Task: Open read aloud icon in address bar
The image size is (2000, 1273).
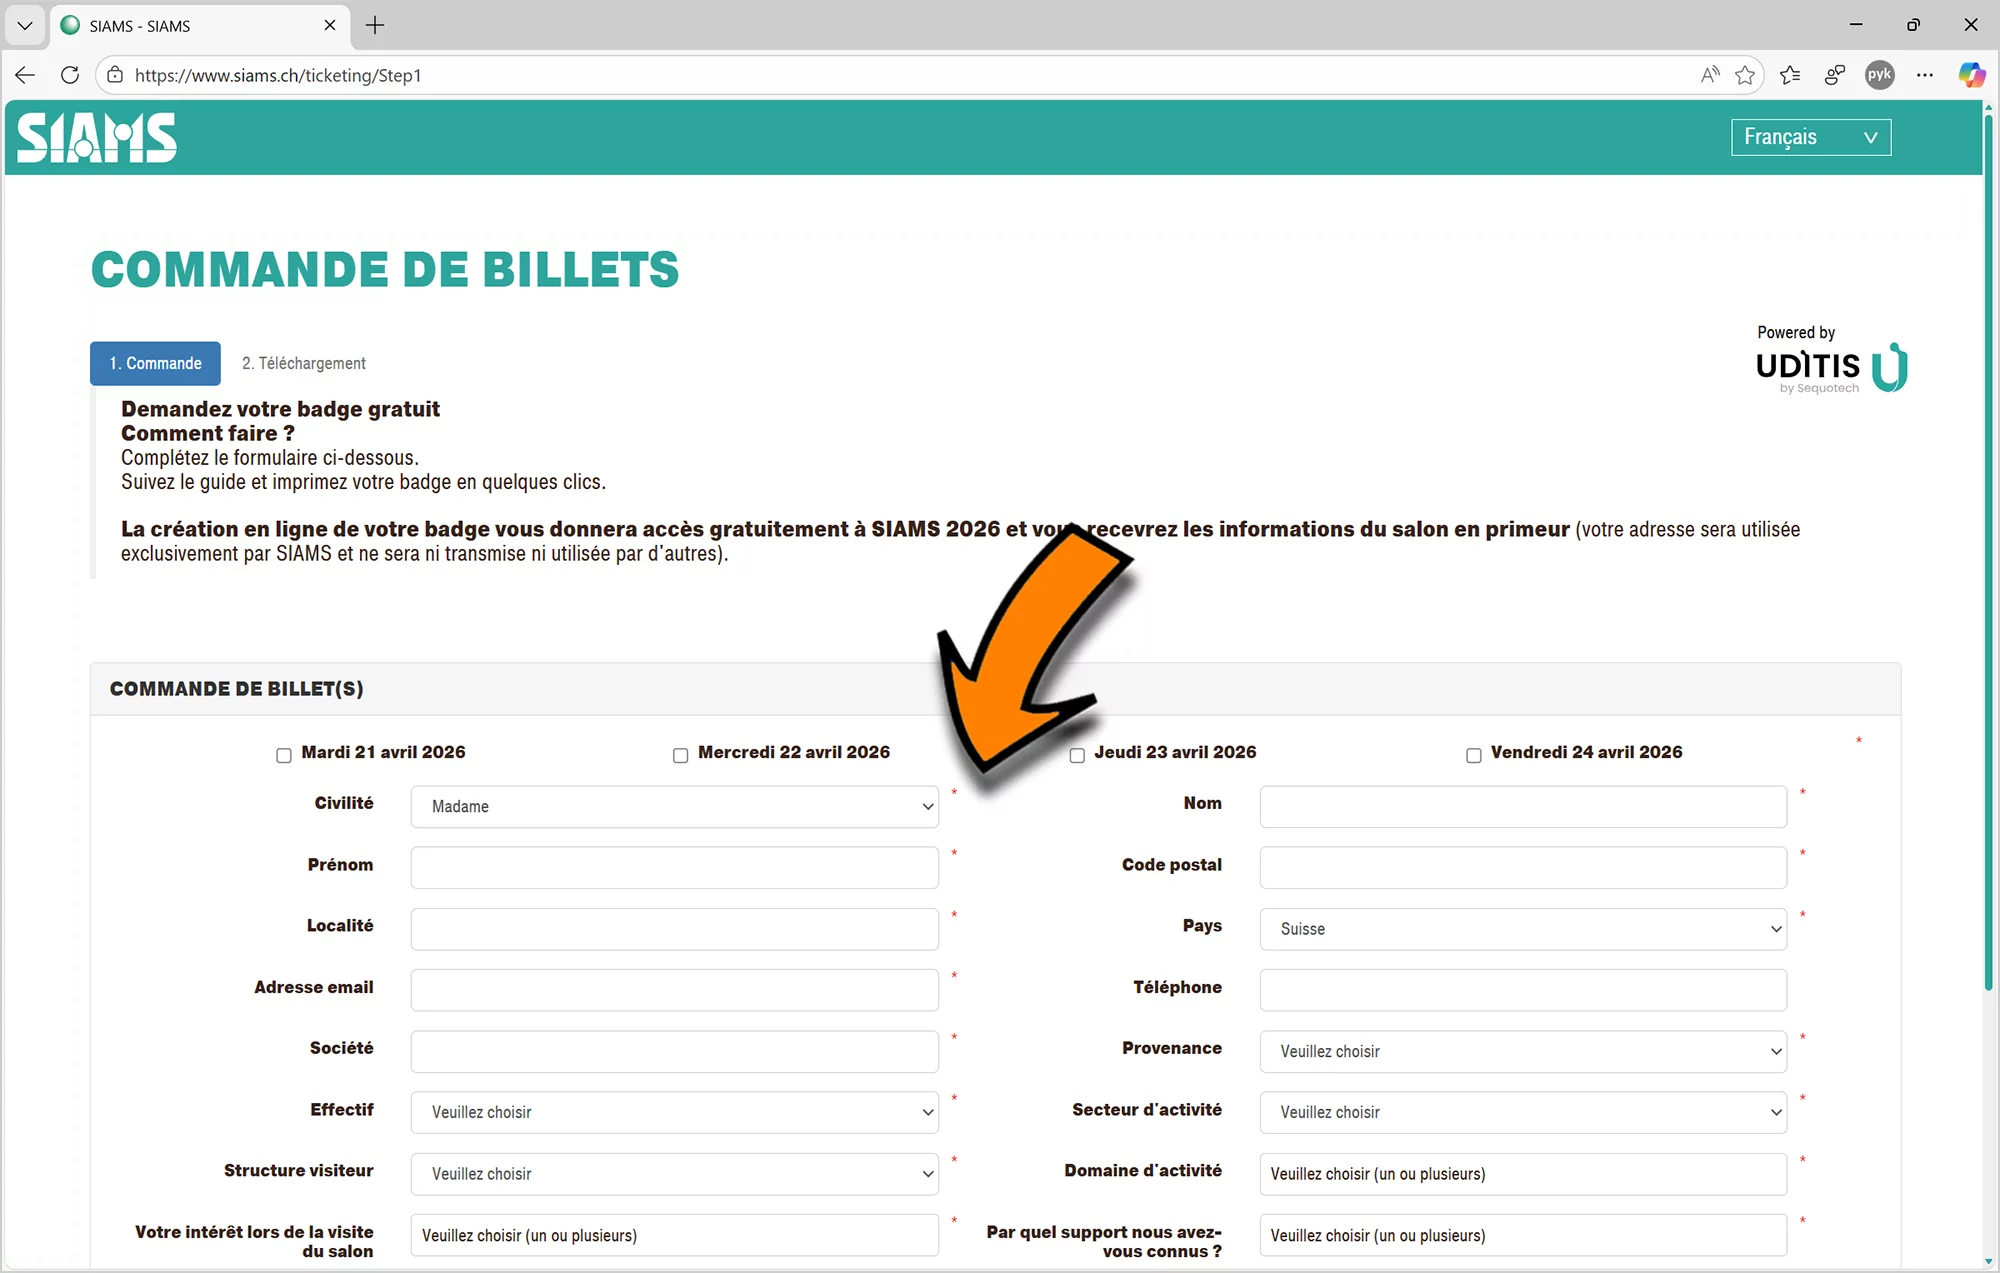Action: coord(1710,75)
